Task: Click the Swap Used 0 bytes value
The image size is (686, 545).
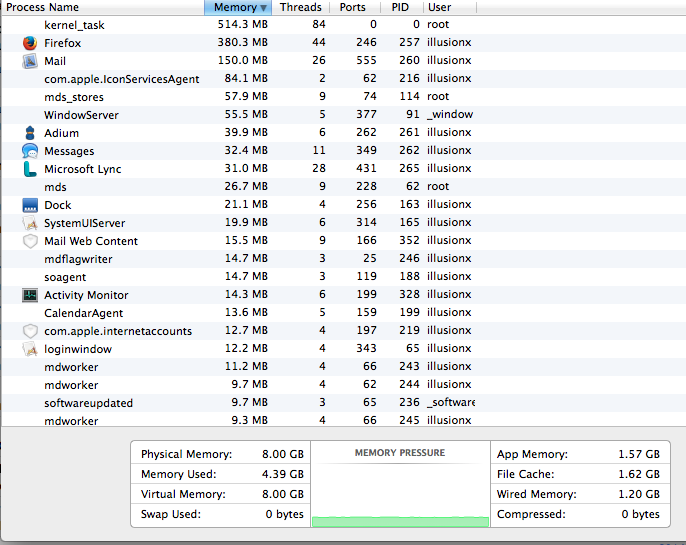Action: 284,514
